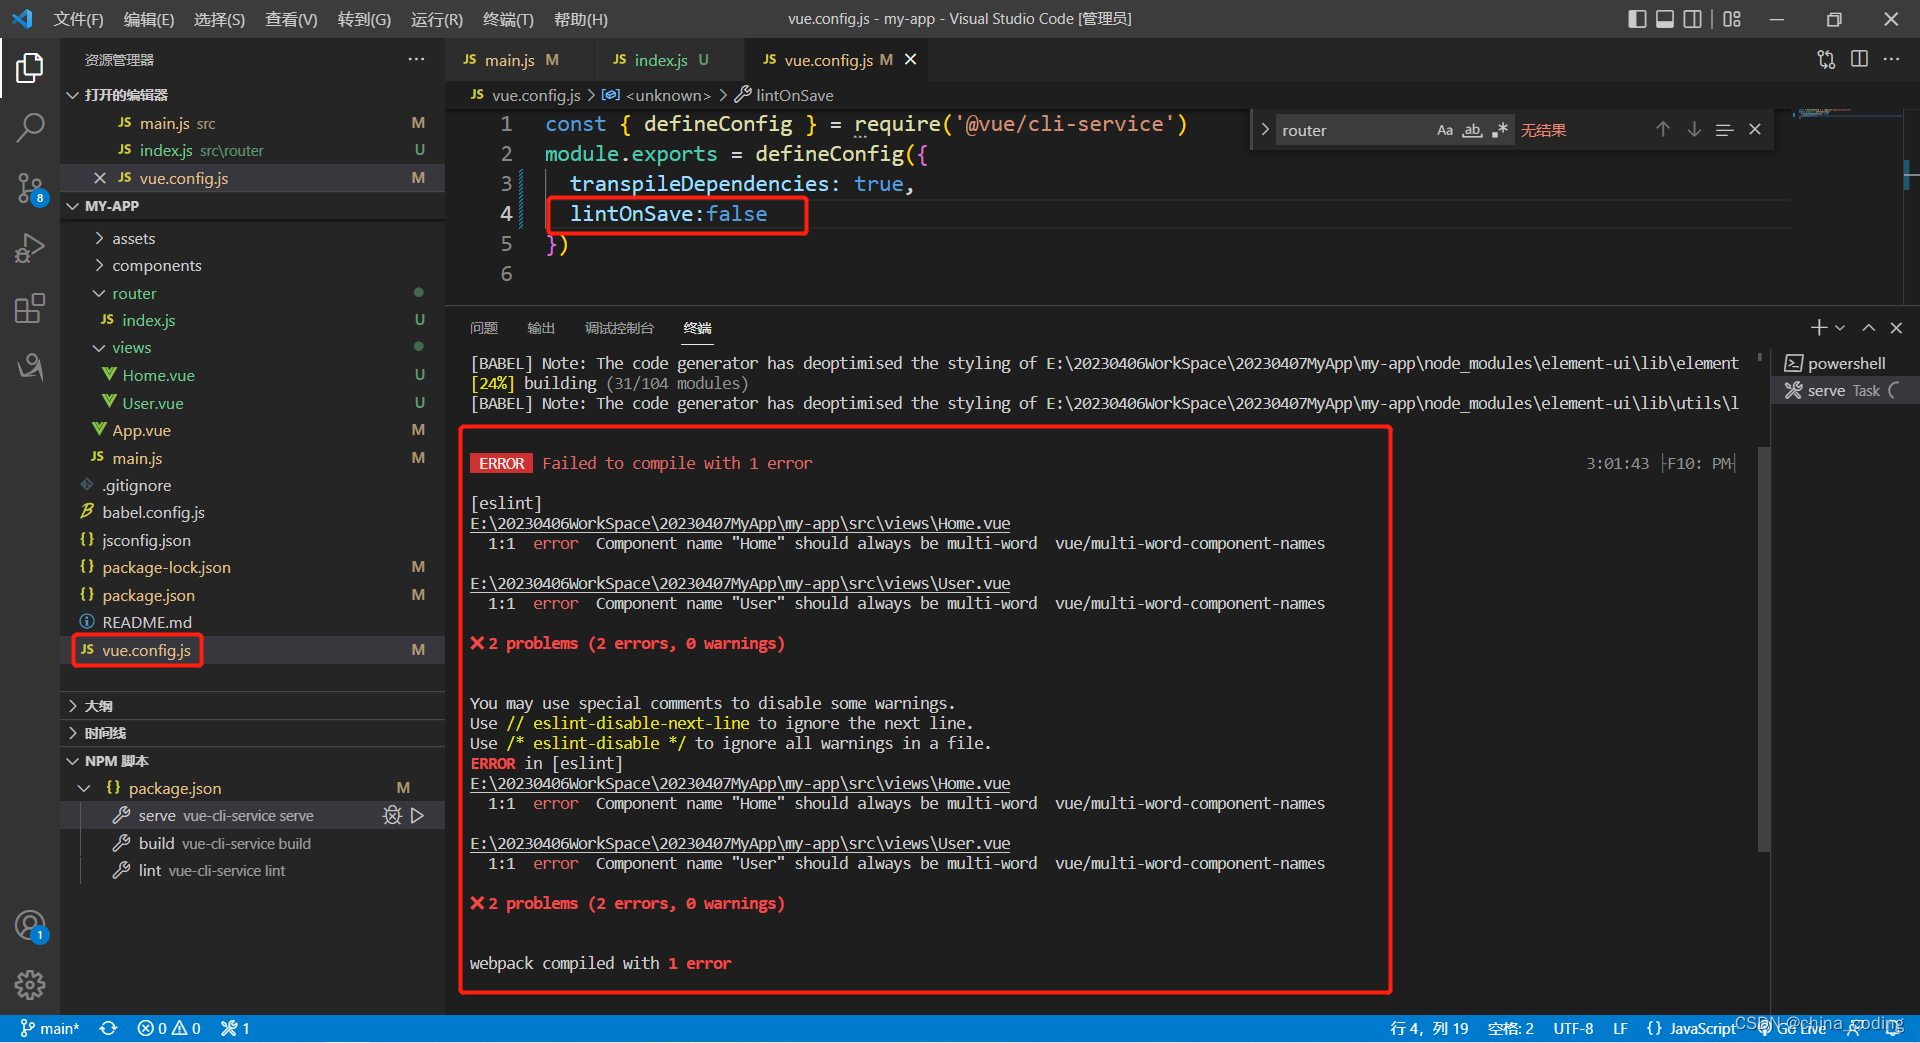Click the new terminal plus icon

click(x=1819, y=328)
